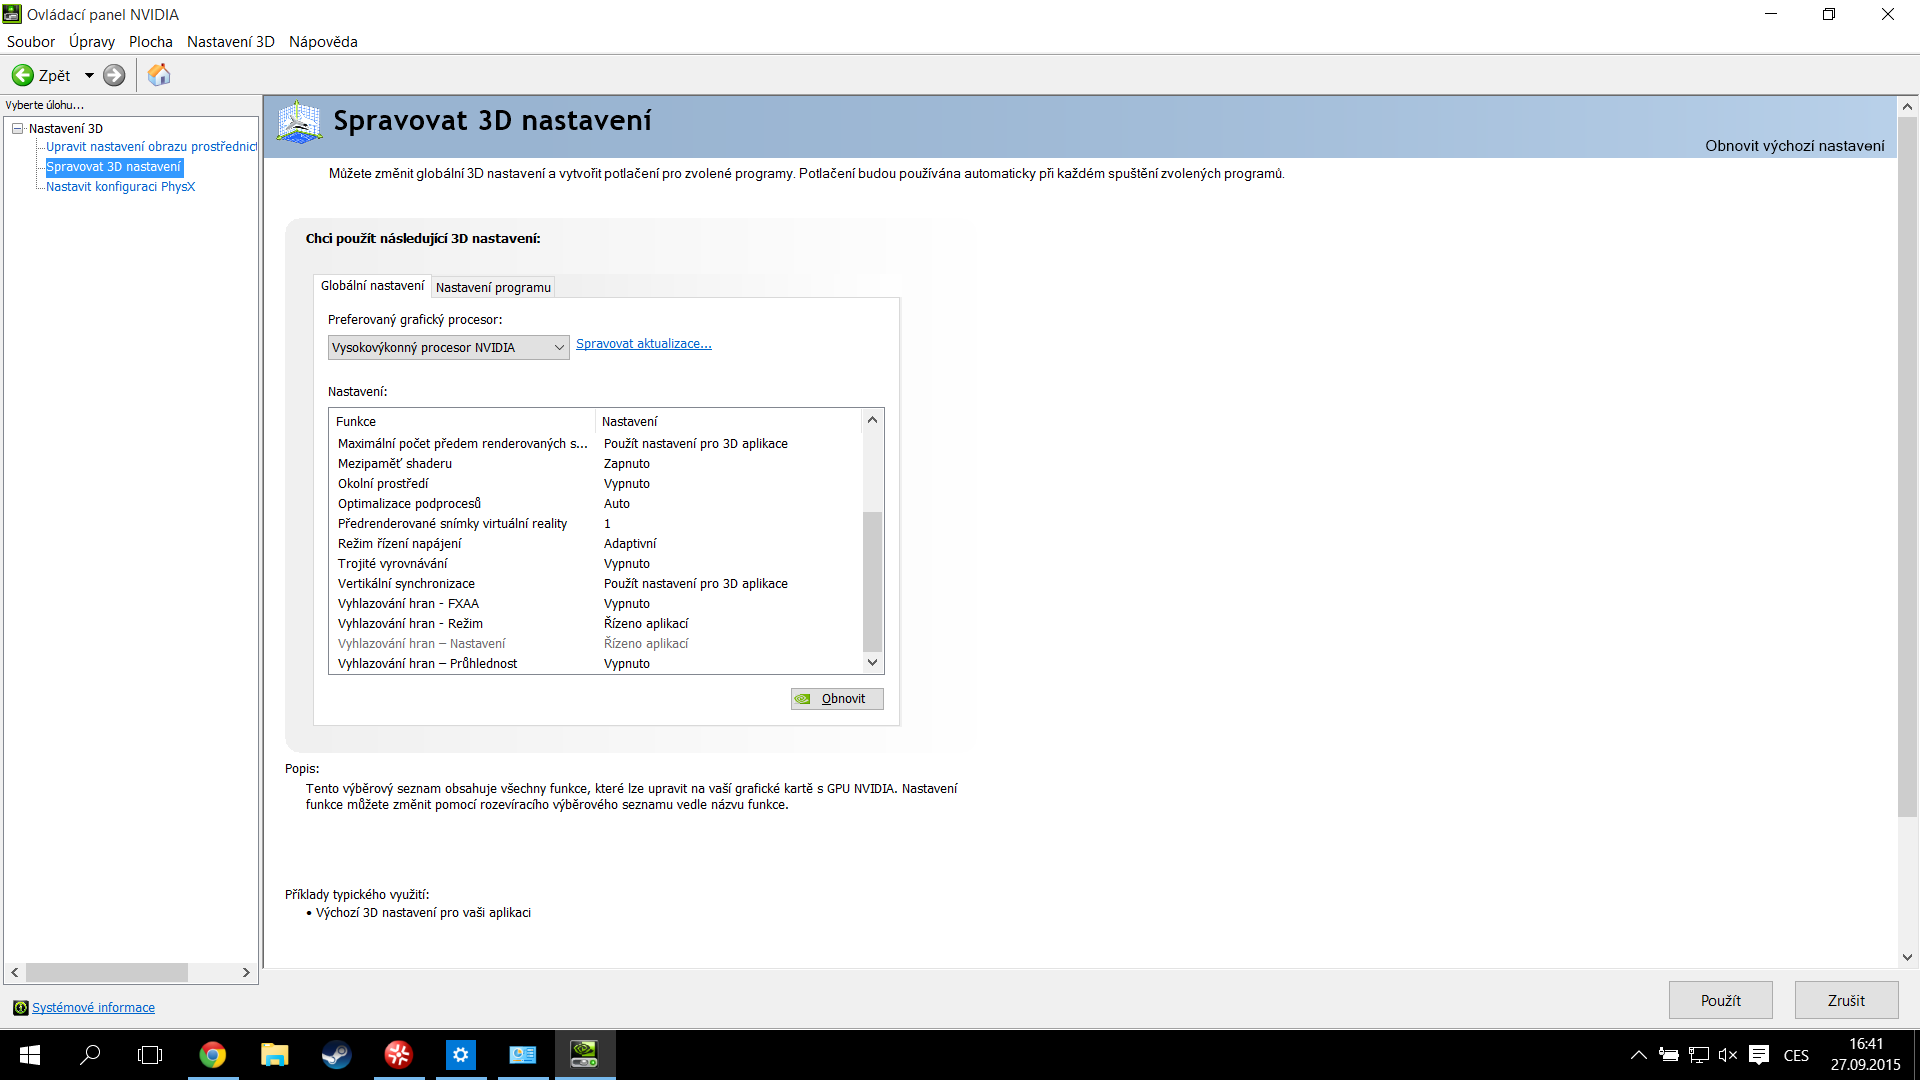The width and height of the screenshot is (1920, 1080).
Task: Collapse the Nastavení 3D tree node
Action: pos(17,128)
